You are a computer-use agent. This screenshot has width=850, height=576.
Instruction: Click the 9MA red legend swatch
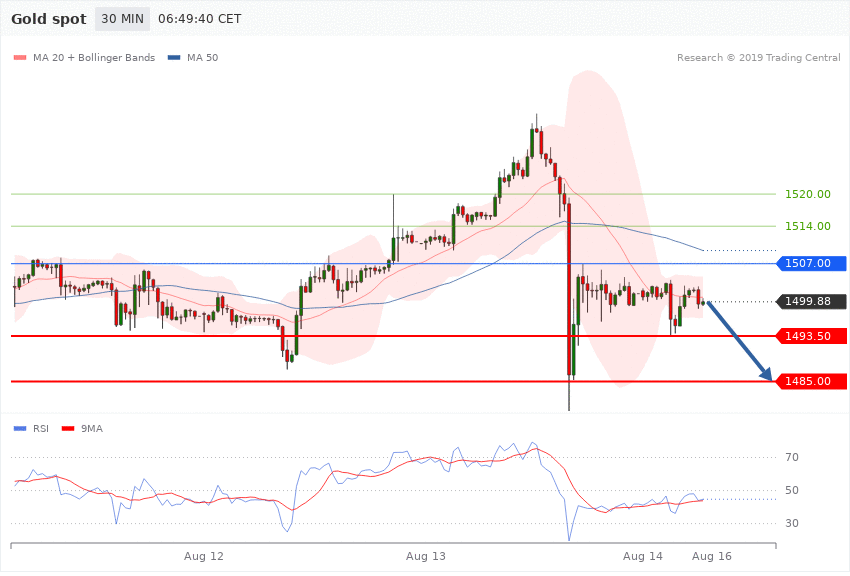tap(68, 429)
